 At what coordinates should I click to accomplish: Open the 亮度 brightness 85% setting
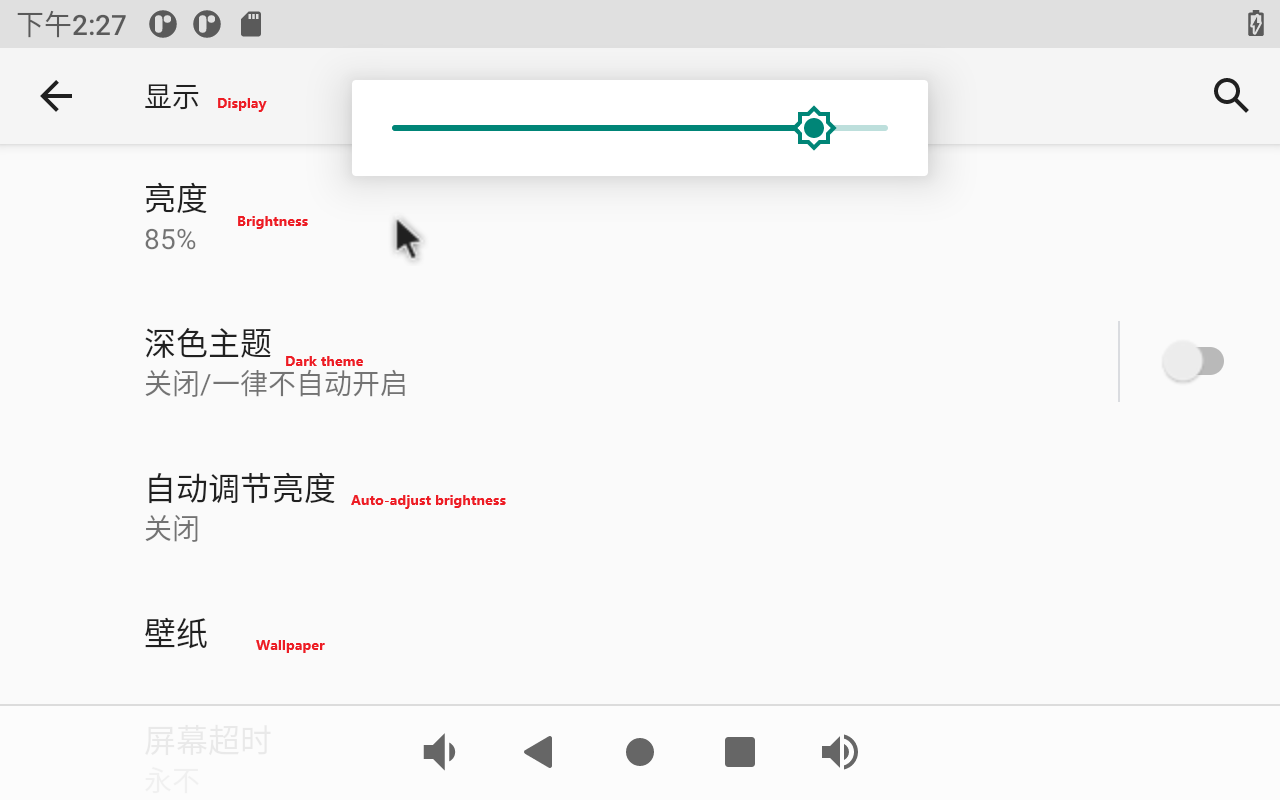pos(176,217)
